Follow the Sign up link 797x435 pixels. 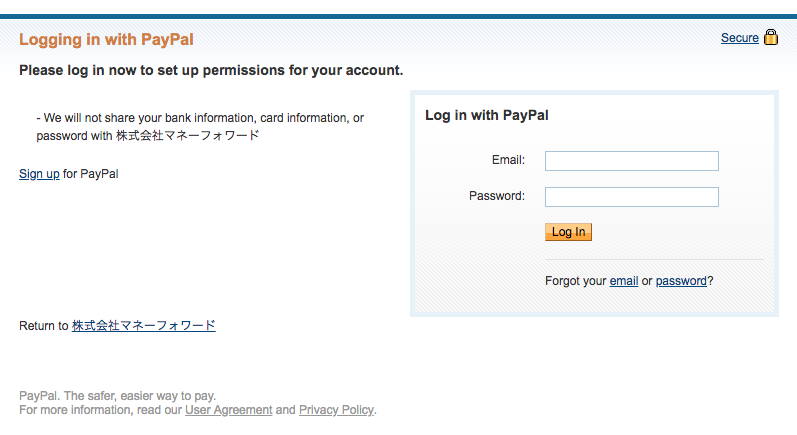click(39, 174)
